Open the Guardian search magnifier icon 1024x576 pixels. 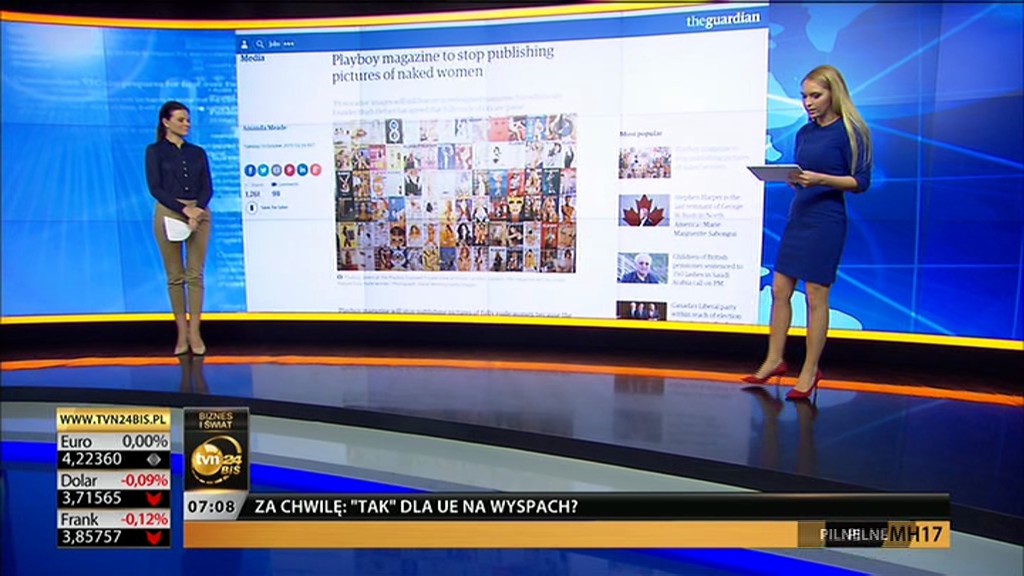[x=259, y=44]
